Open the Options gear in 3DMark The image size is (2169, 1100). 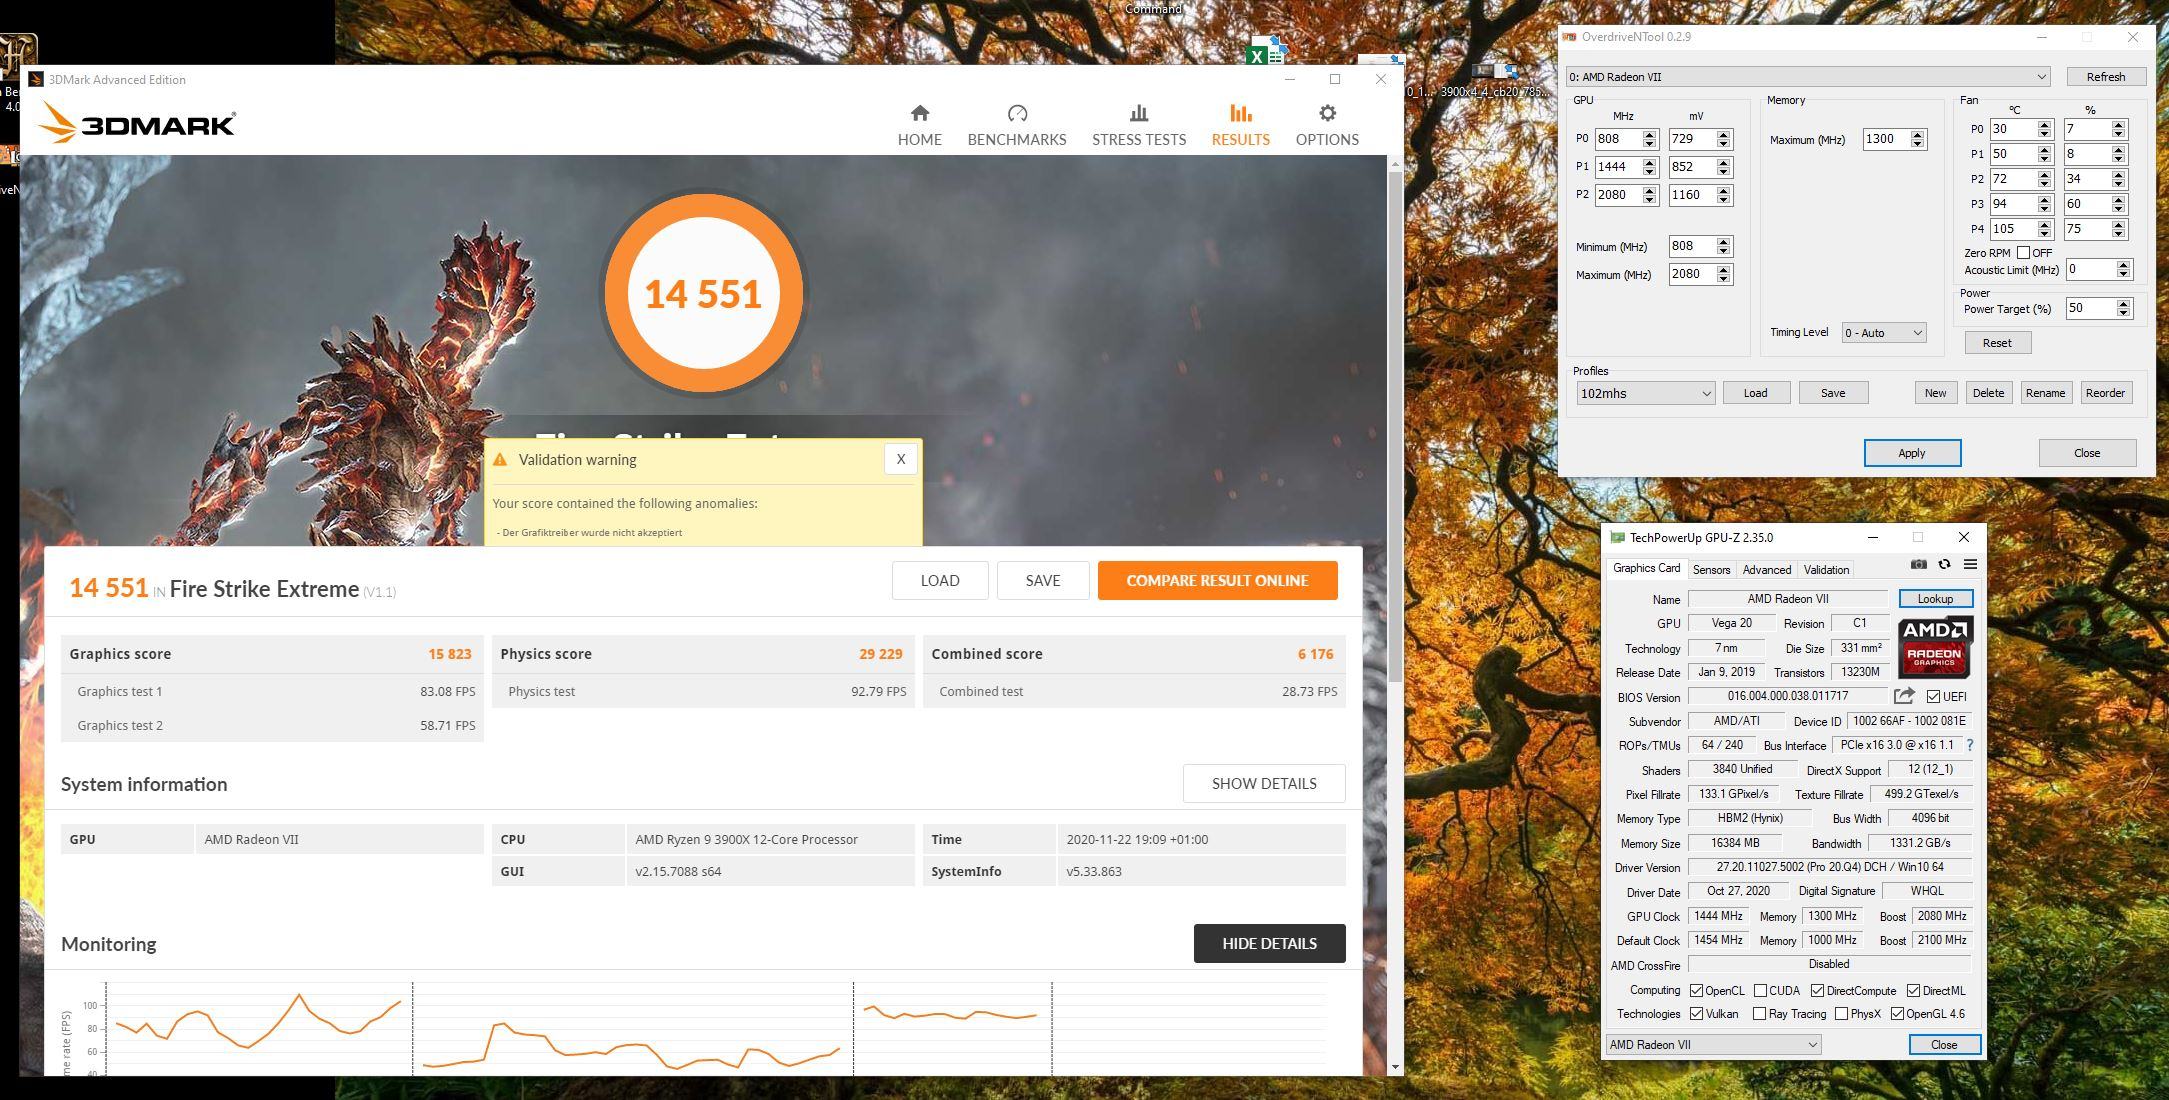[1326, 114]
